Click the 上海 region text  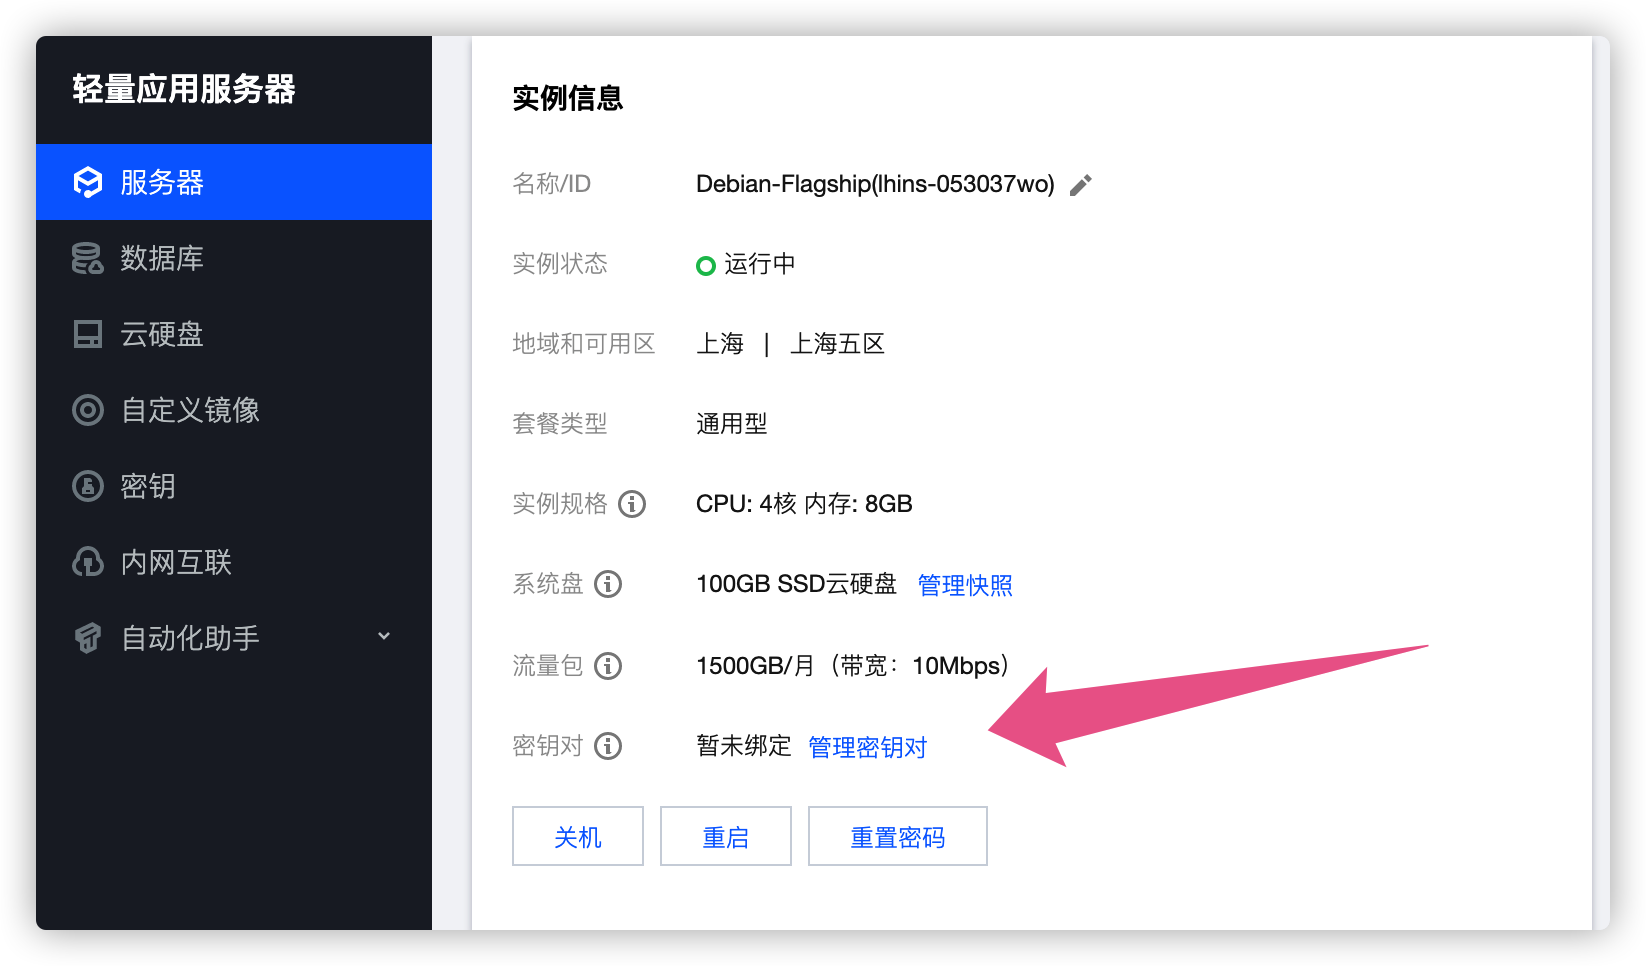(720, 344)
